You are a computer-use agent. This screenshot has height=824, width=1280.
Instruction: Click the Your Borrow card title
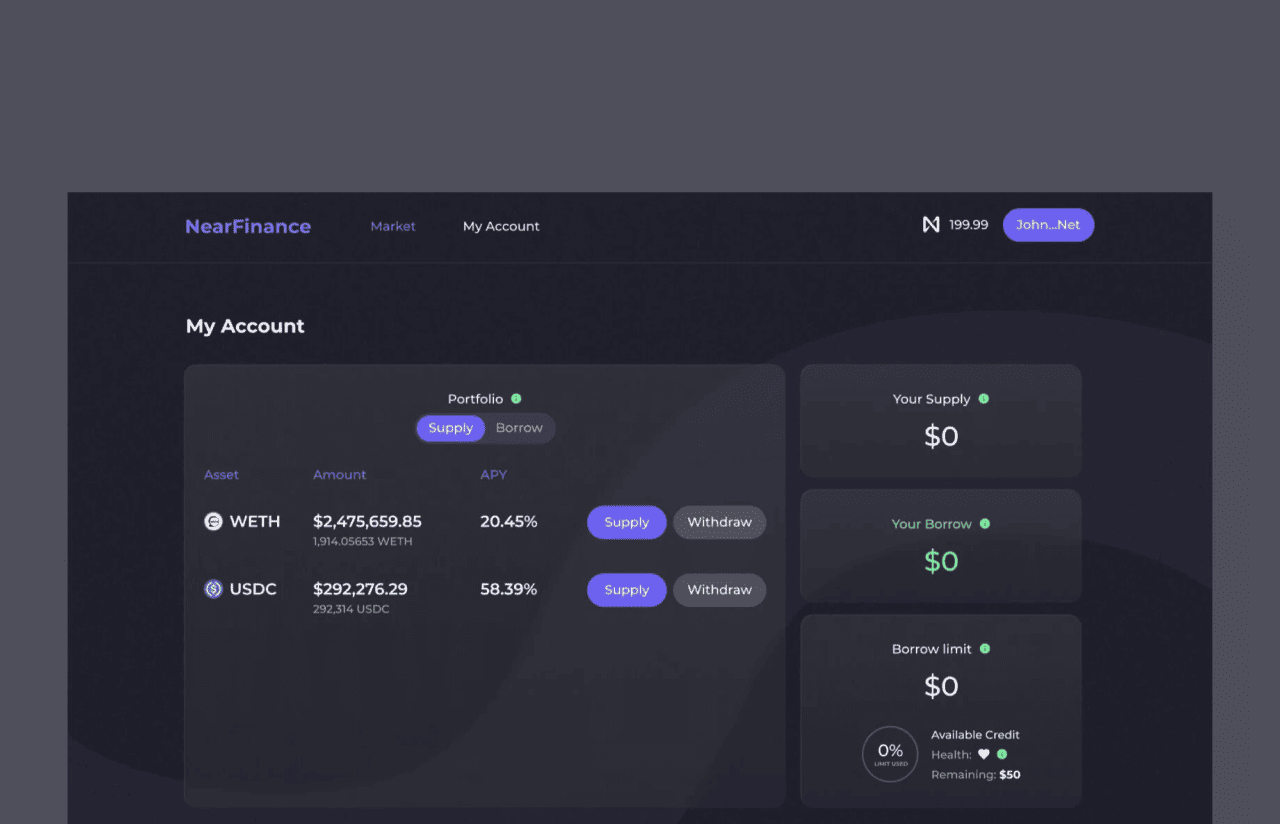coord(931,524)
